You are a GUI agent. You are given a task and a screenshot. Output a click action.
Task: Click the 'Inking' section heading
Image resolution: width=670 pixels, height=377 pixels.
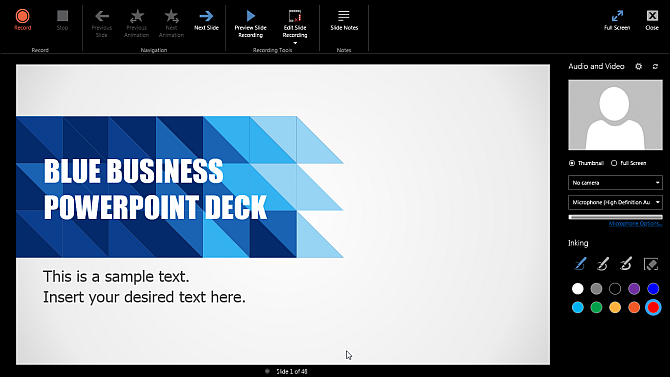tap(578, 243)
